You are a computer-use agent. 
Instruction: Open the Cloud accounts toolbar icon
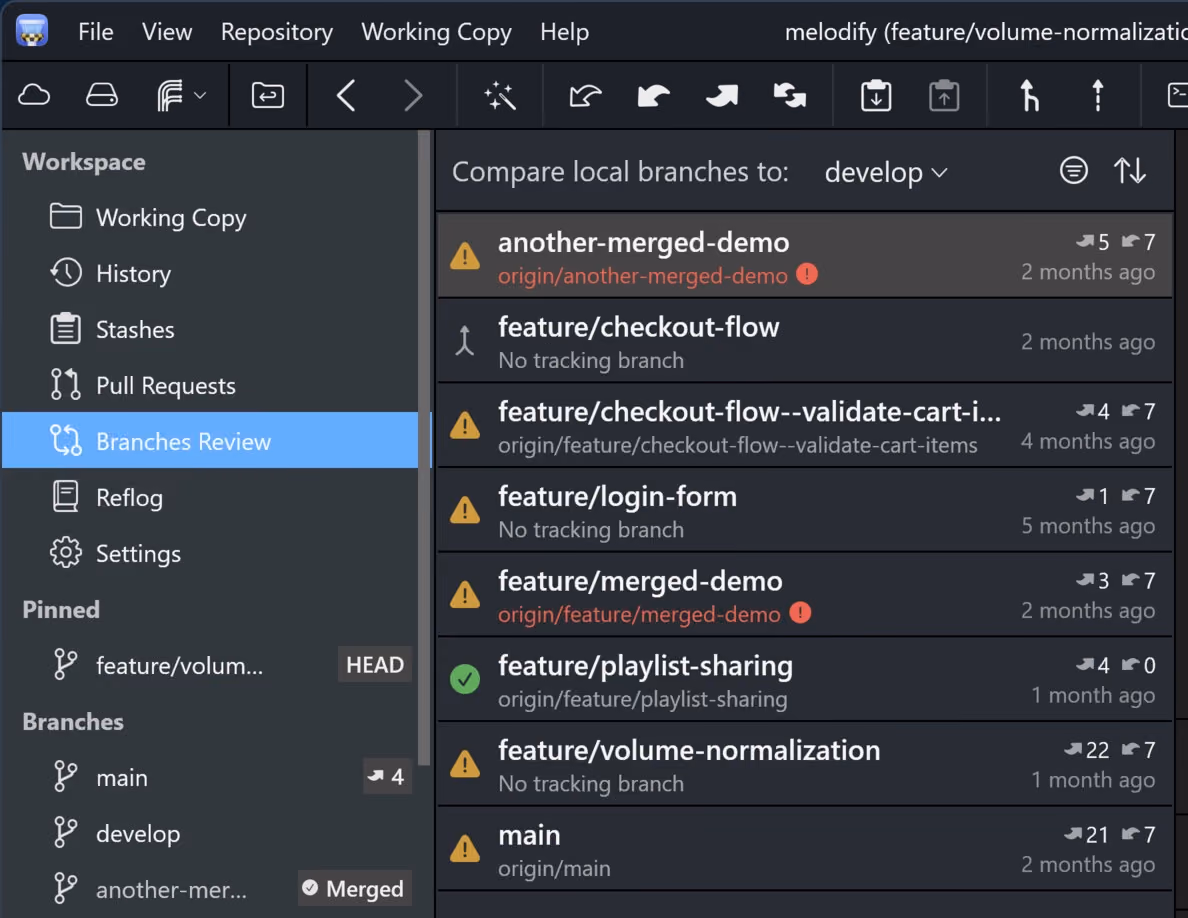point(34,95)
